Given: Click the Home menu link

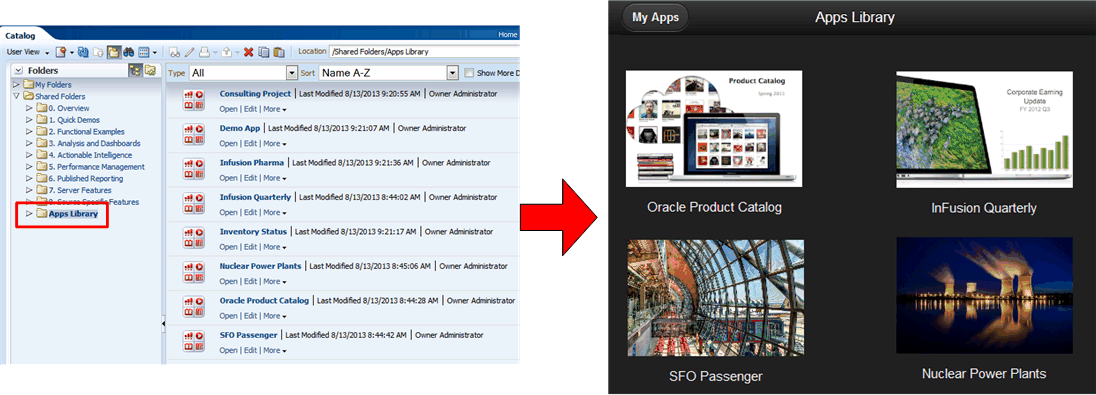Looking at the screenshot, I should (507, 34).
